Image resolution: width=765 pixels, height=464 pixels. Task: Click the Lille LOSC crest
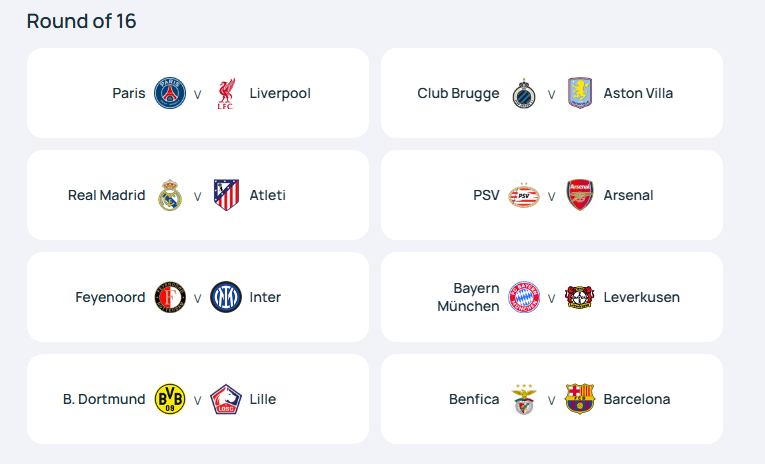point(226,399)
